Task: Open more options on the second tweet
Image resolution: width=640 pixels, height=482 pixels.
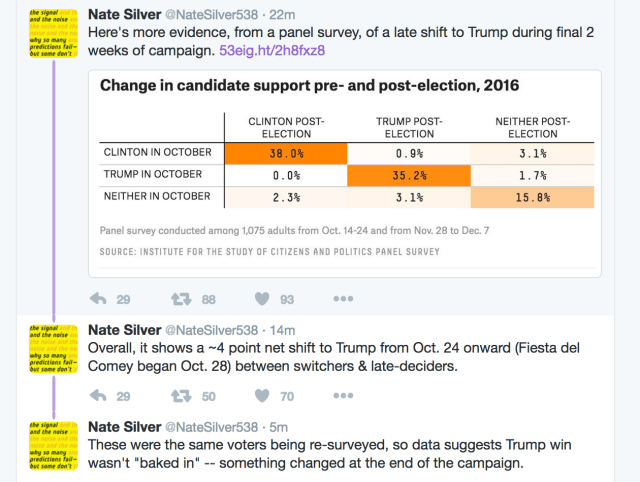Action: click(343, 396)
